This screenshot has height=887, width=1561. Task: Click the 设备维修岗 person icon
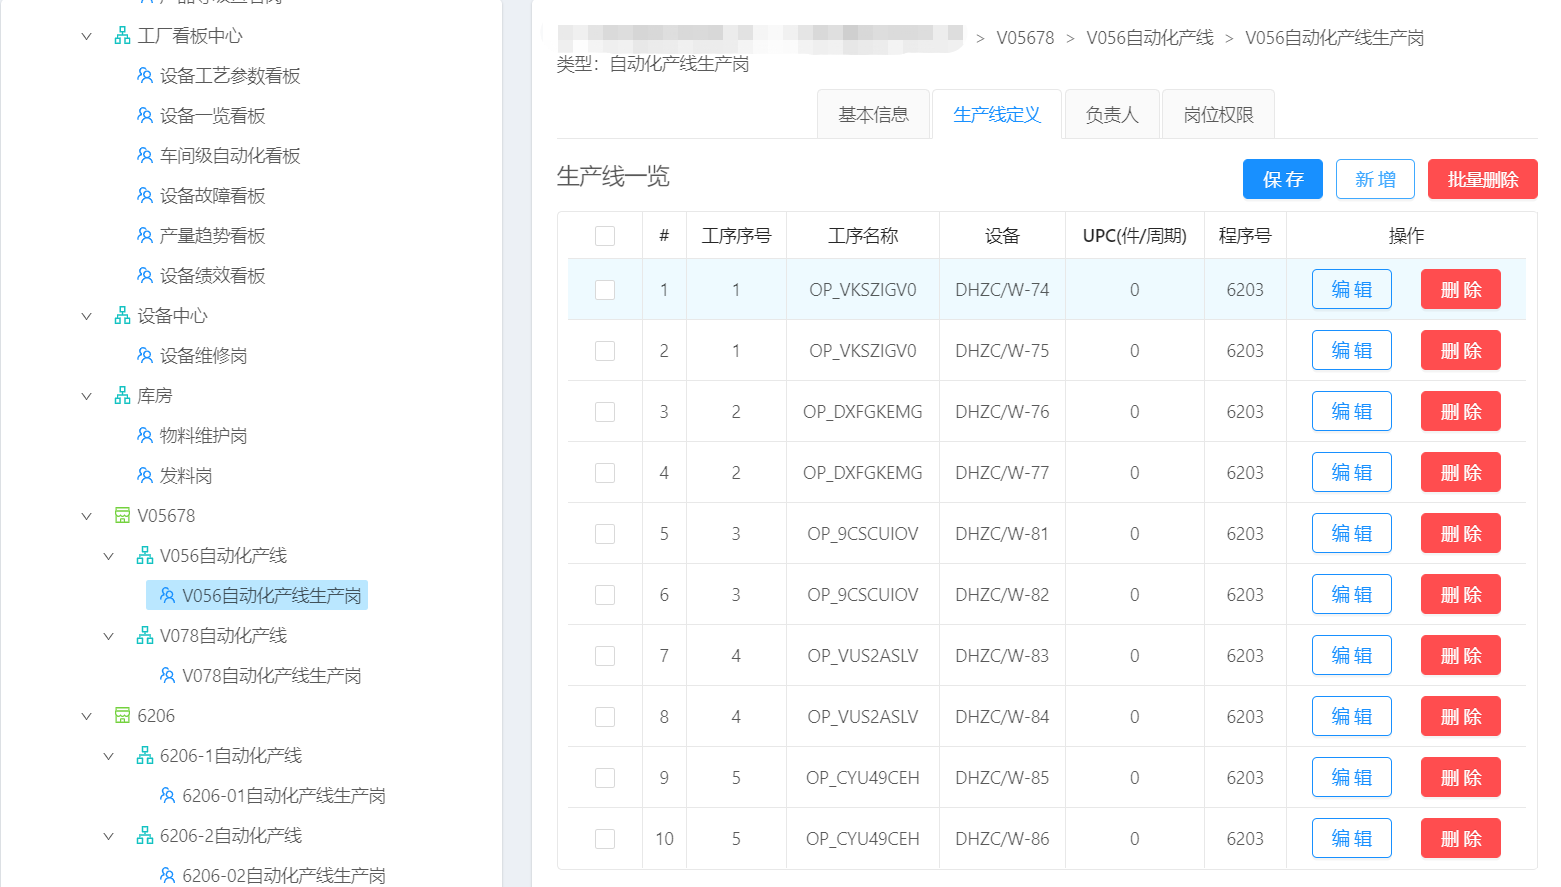(x=145, y=356)
